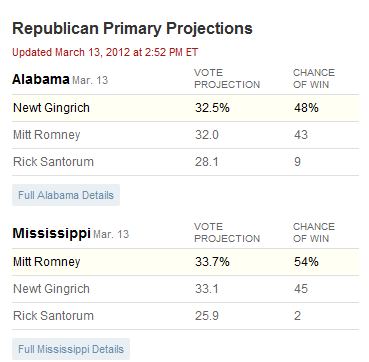The image size is (369, 362).
Task: Click the 32.5% Alabama vote projection
Action: tap(212, 108)
